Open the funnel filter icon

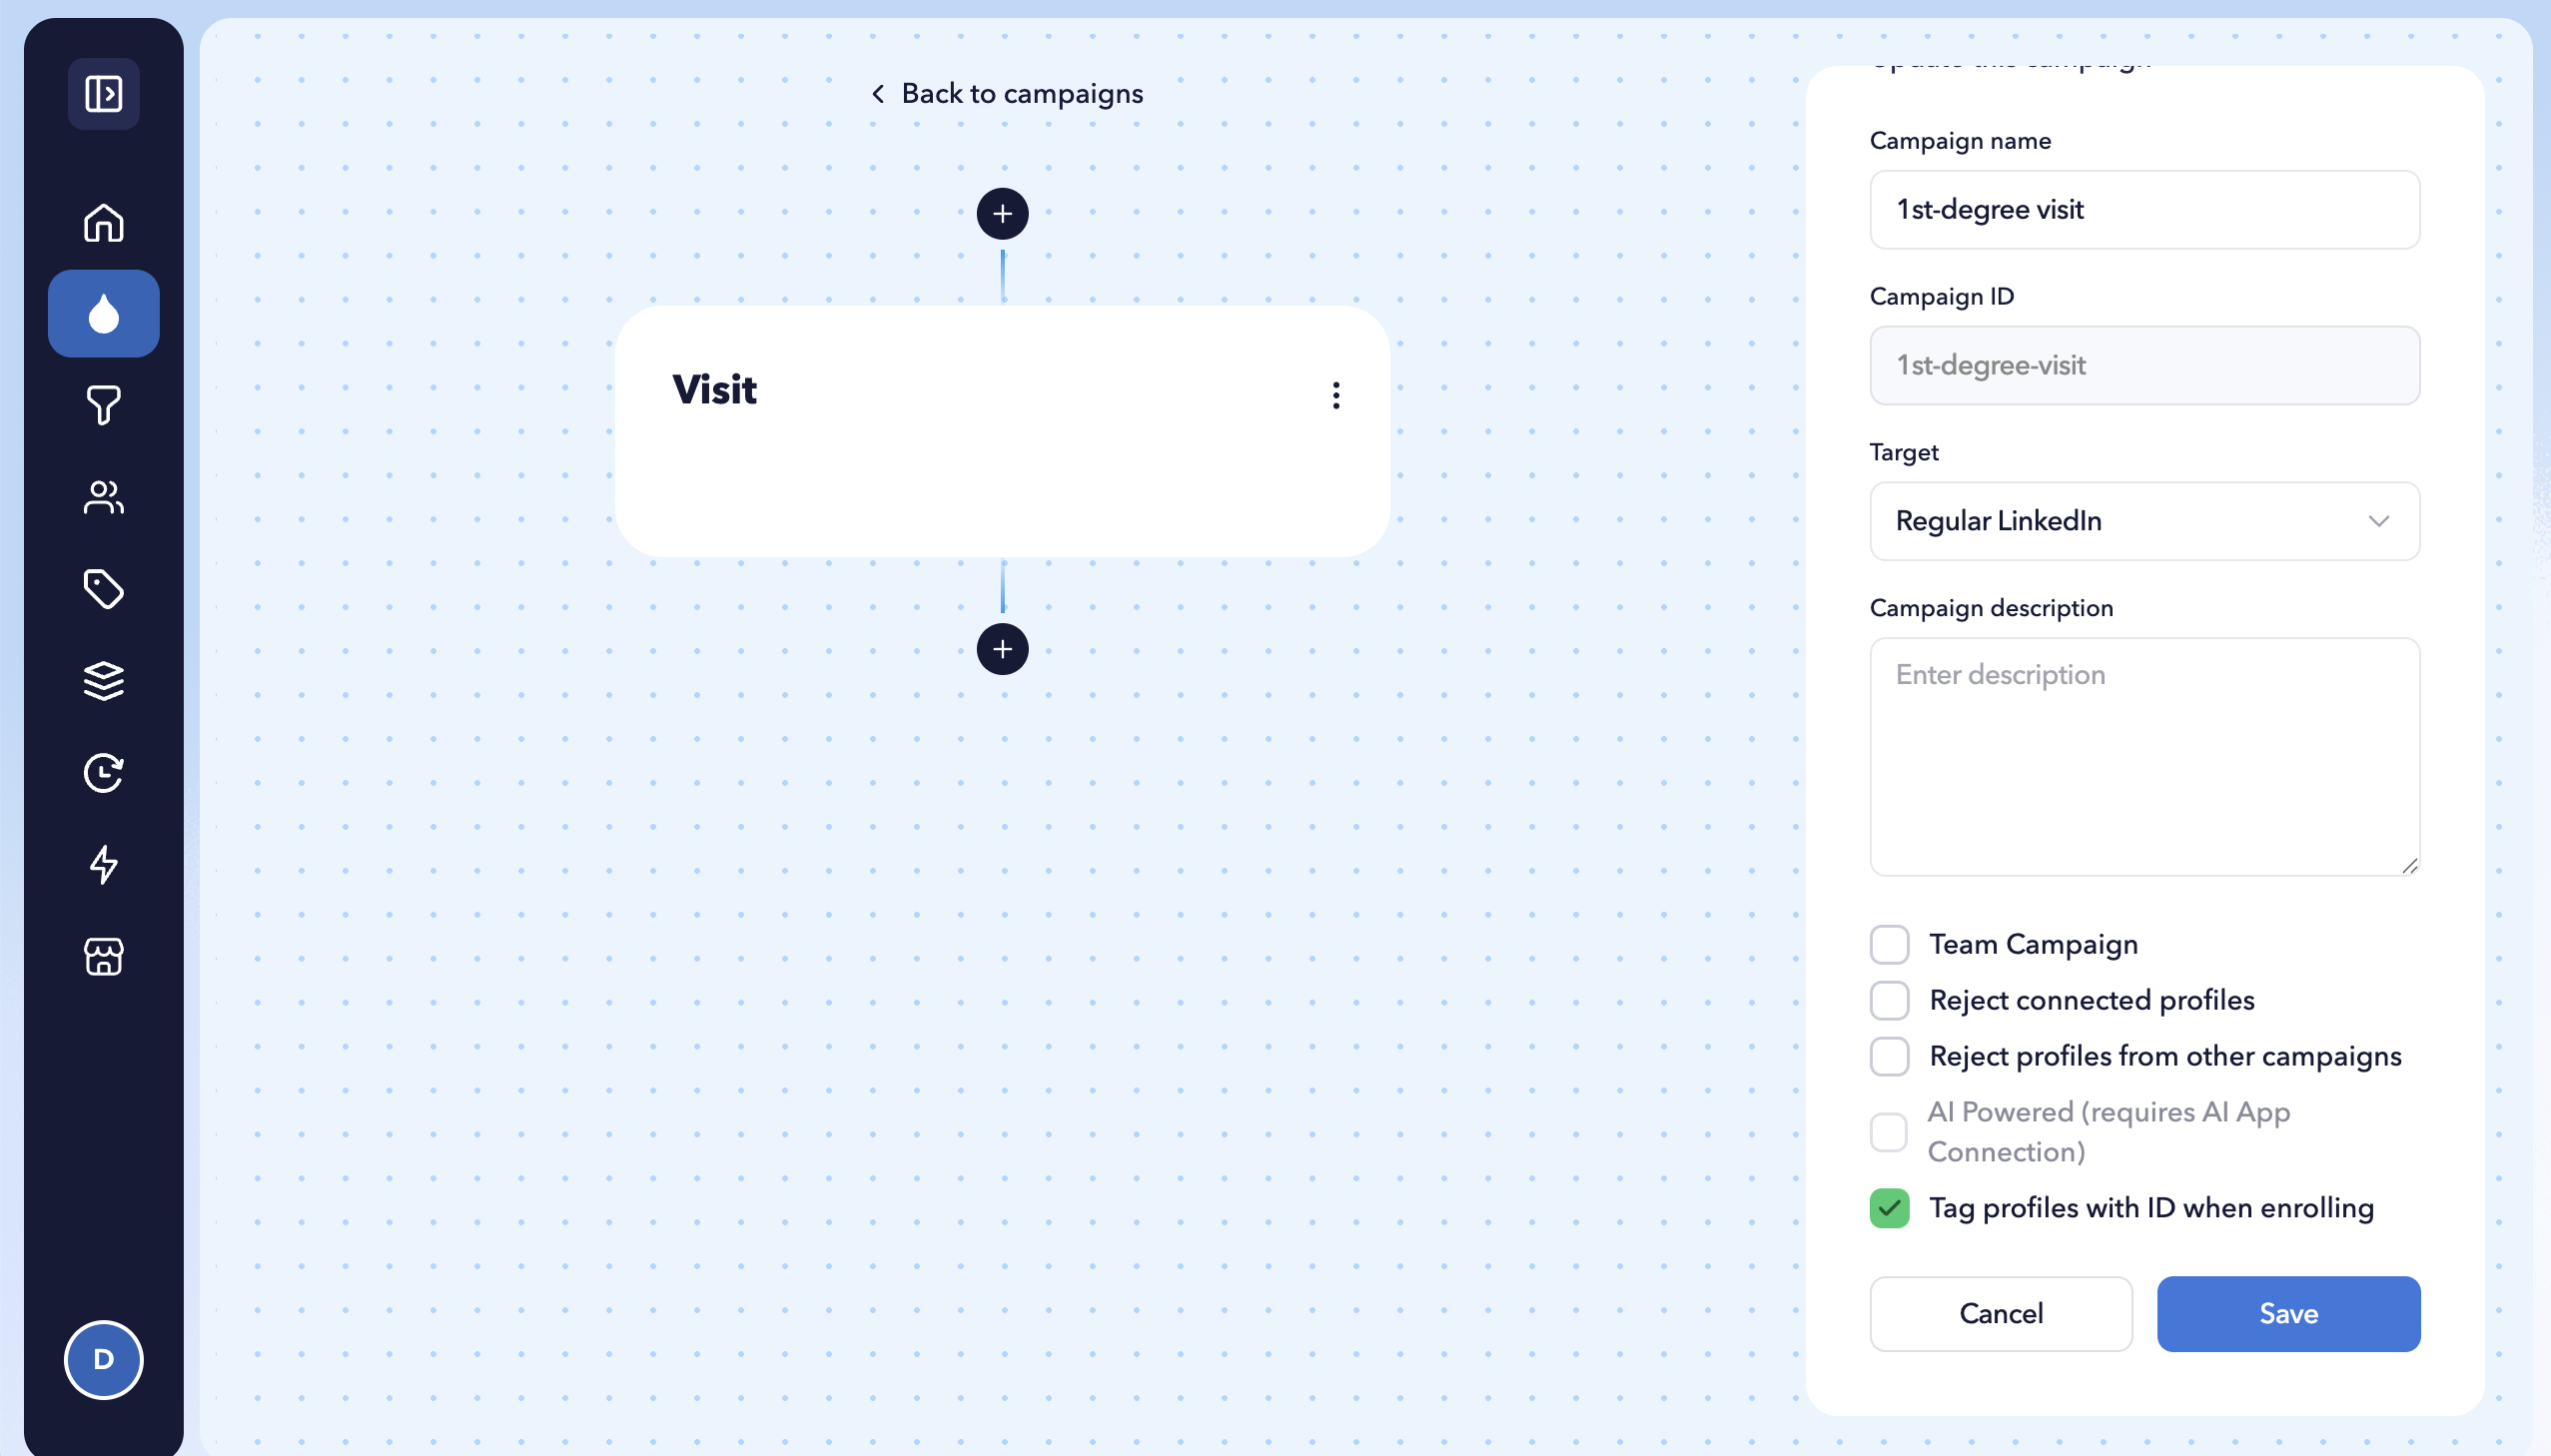point(103,405)
